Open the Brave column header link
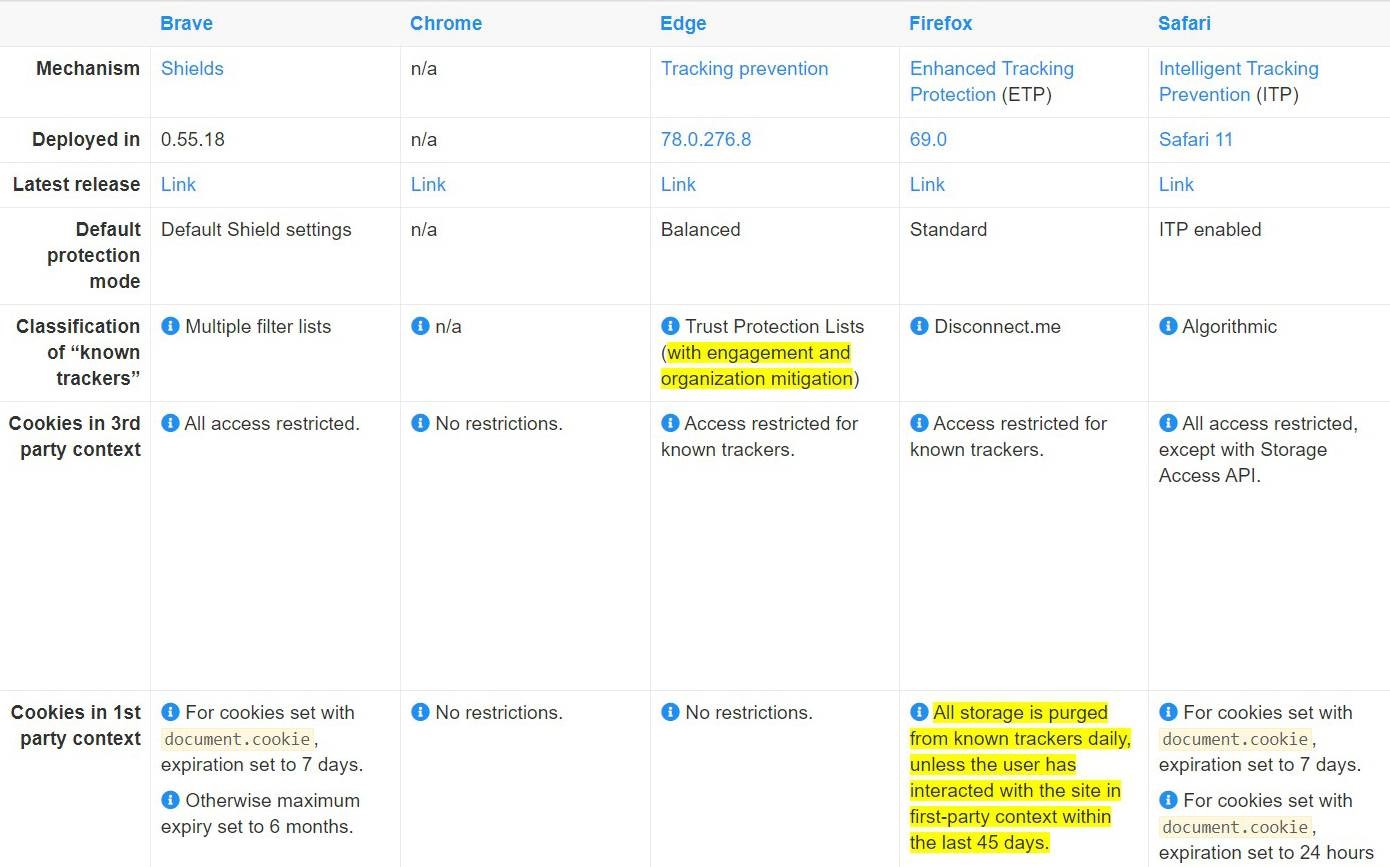Screen dimensions: 1390x867 (186, 23)
